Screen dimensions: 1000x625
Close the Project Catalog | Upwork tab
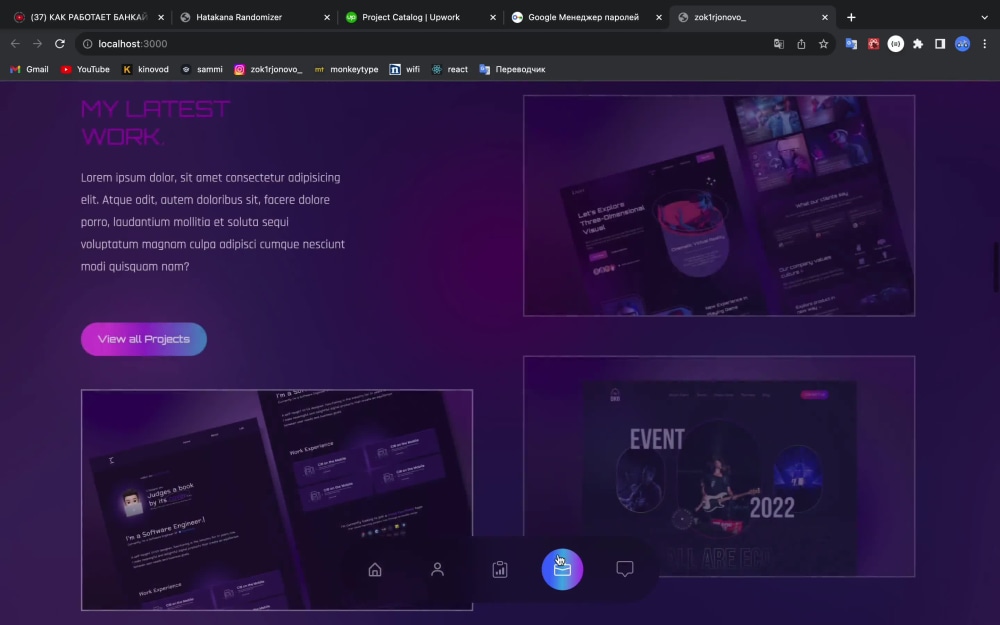tap(493, 17)
